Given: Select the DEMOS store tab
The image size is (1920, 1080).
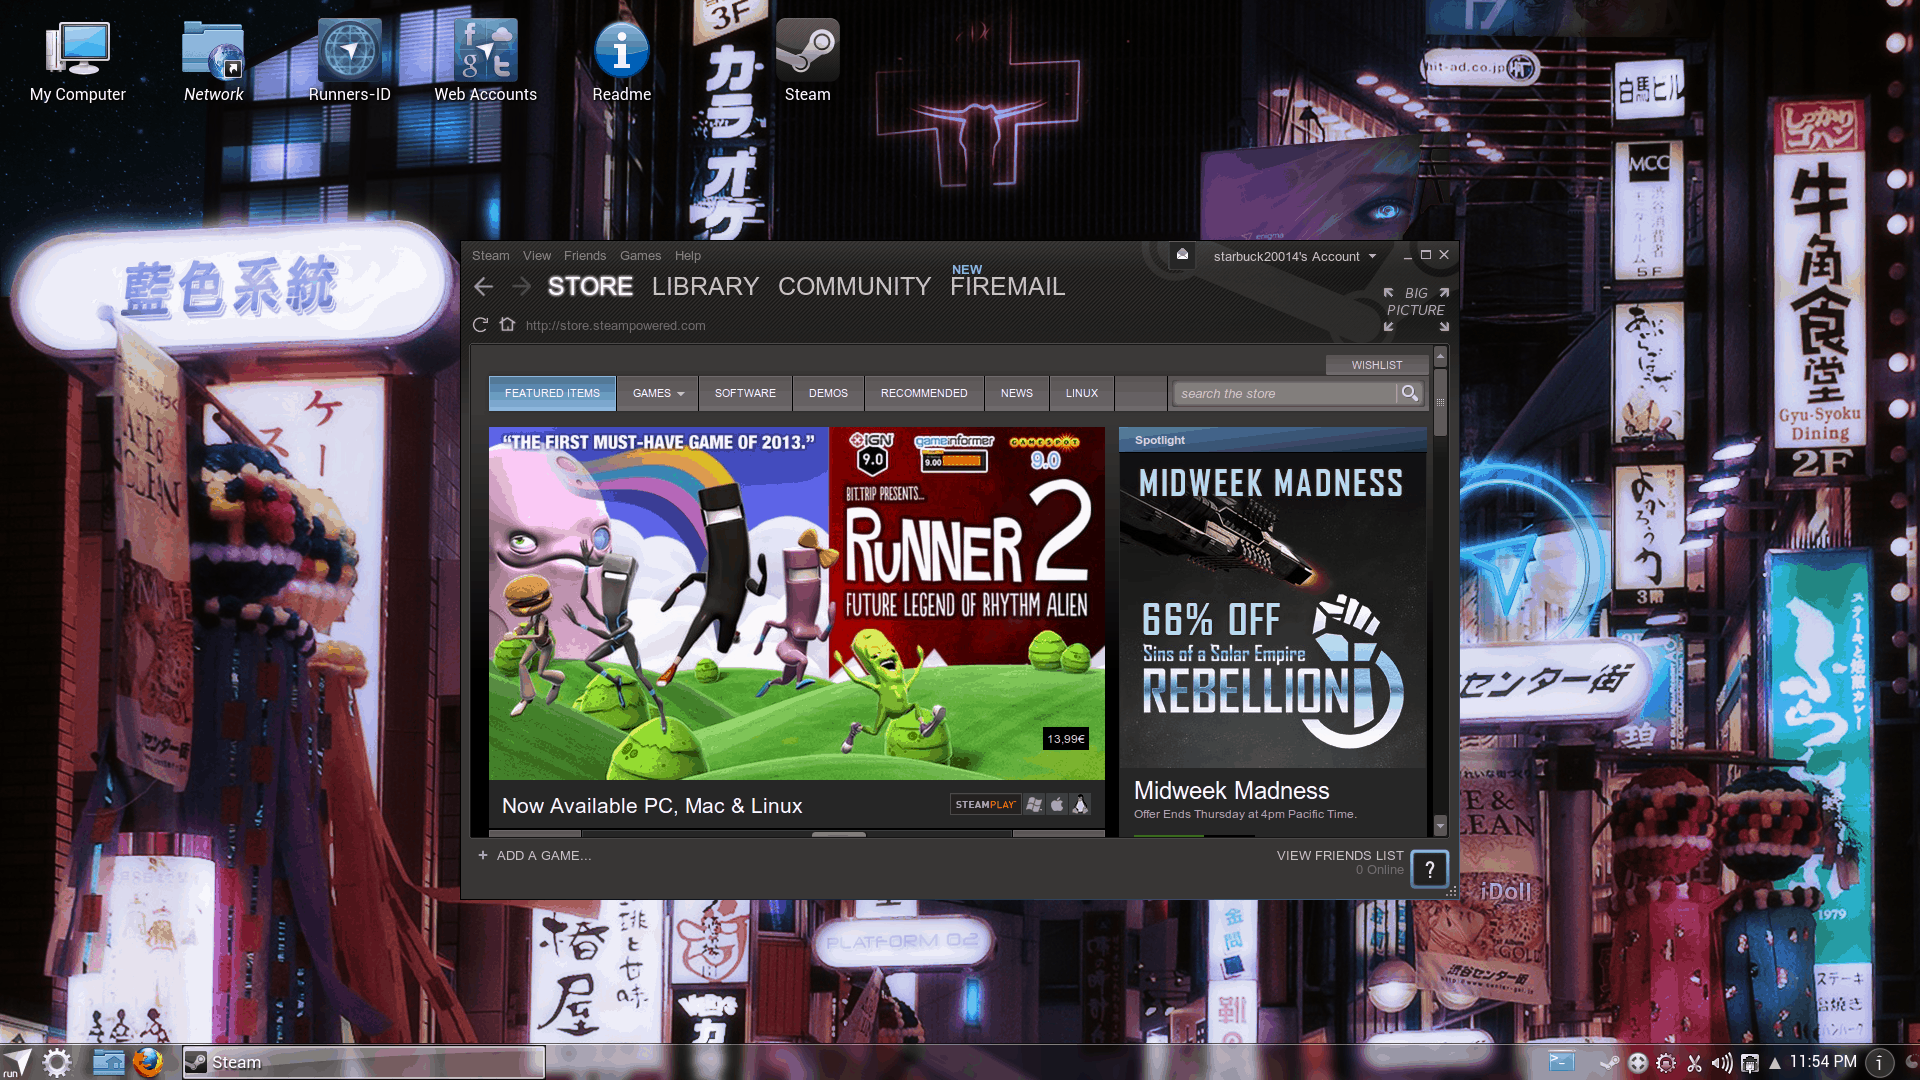Looking at the screenshot, I should click(x=828, y=393).
